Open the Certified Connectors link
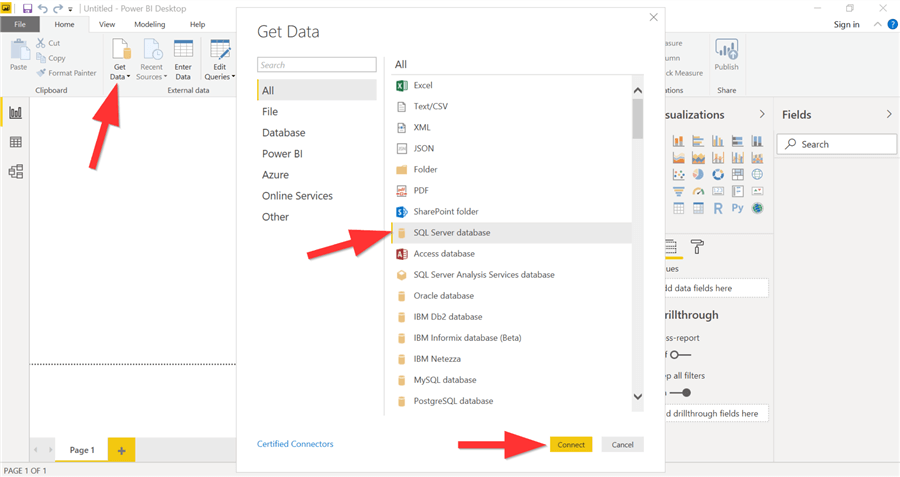Viewport: 900px width, 477px height. pyautogui.click(x=295, y=444)
